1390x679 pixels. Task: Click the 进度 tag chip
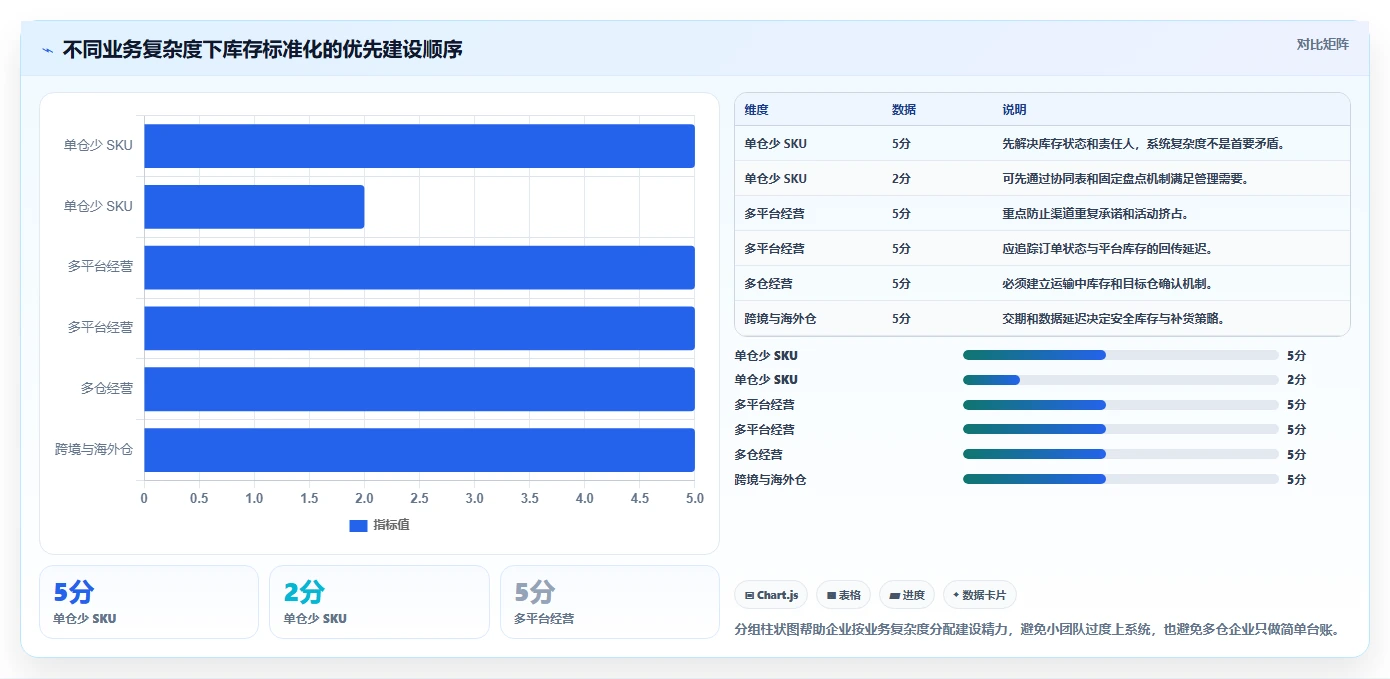(x=907, y=595)
